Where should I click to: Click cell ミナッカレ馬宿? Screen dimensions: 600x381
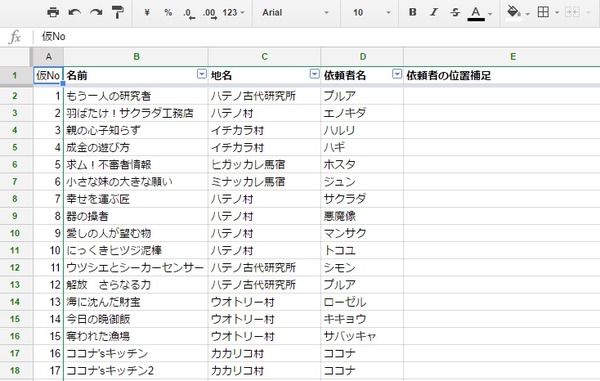click(264, 182)
